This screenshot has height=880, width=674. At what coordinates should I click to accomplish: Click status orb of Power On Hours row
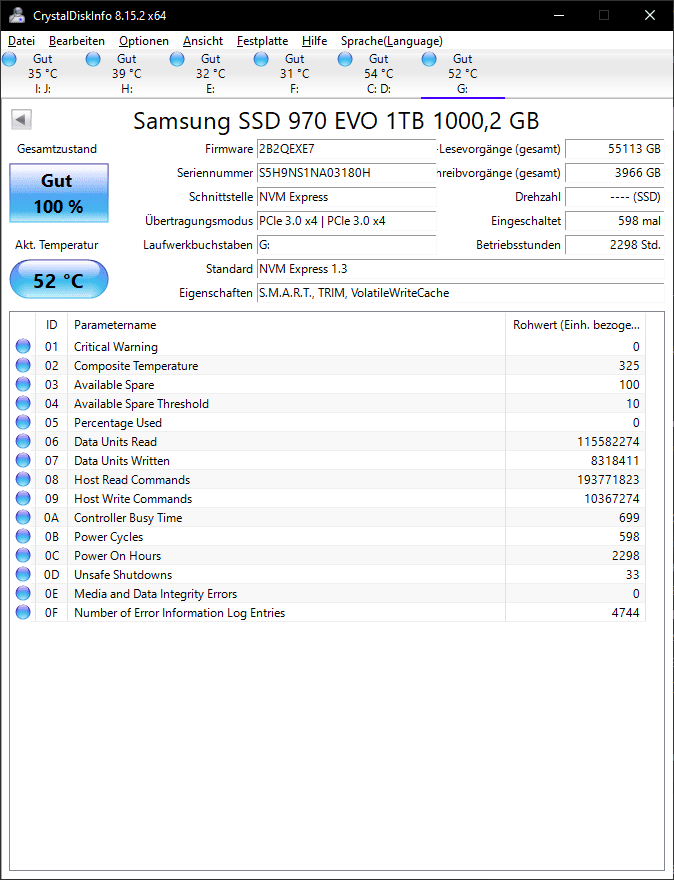tap(23, 556)
